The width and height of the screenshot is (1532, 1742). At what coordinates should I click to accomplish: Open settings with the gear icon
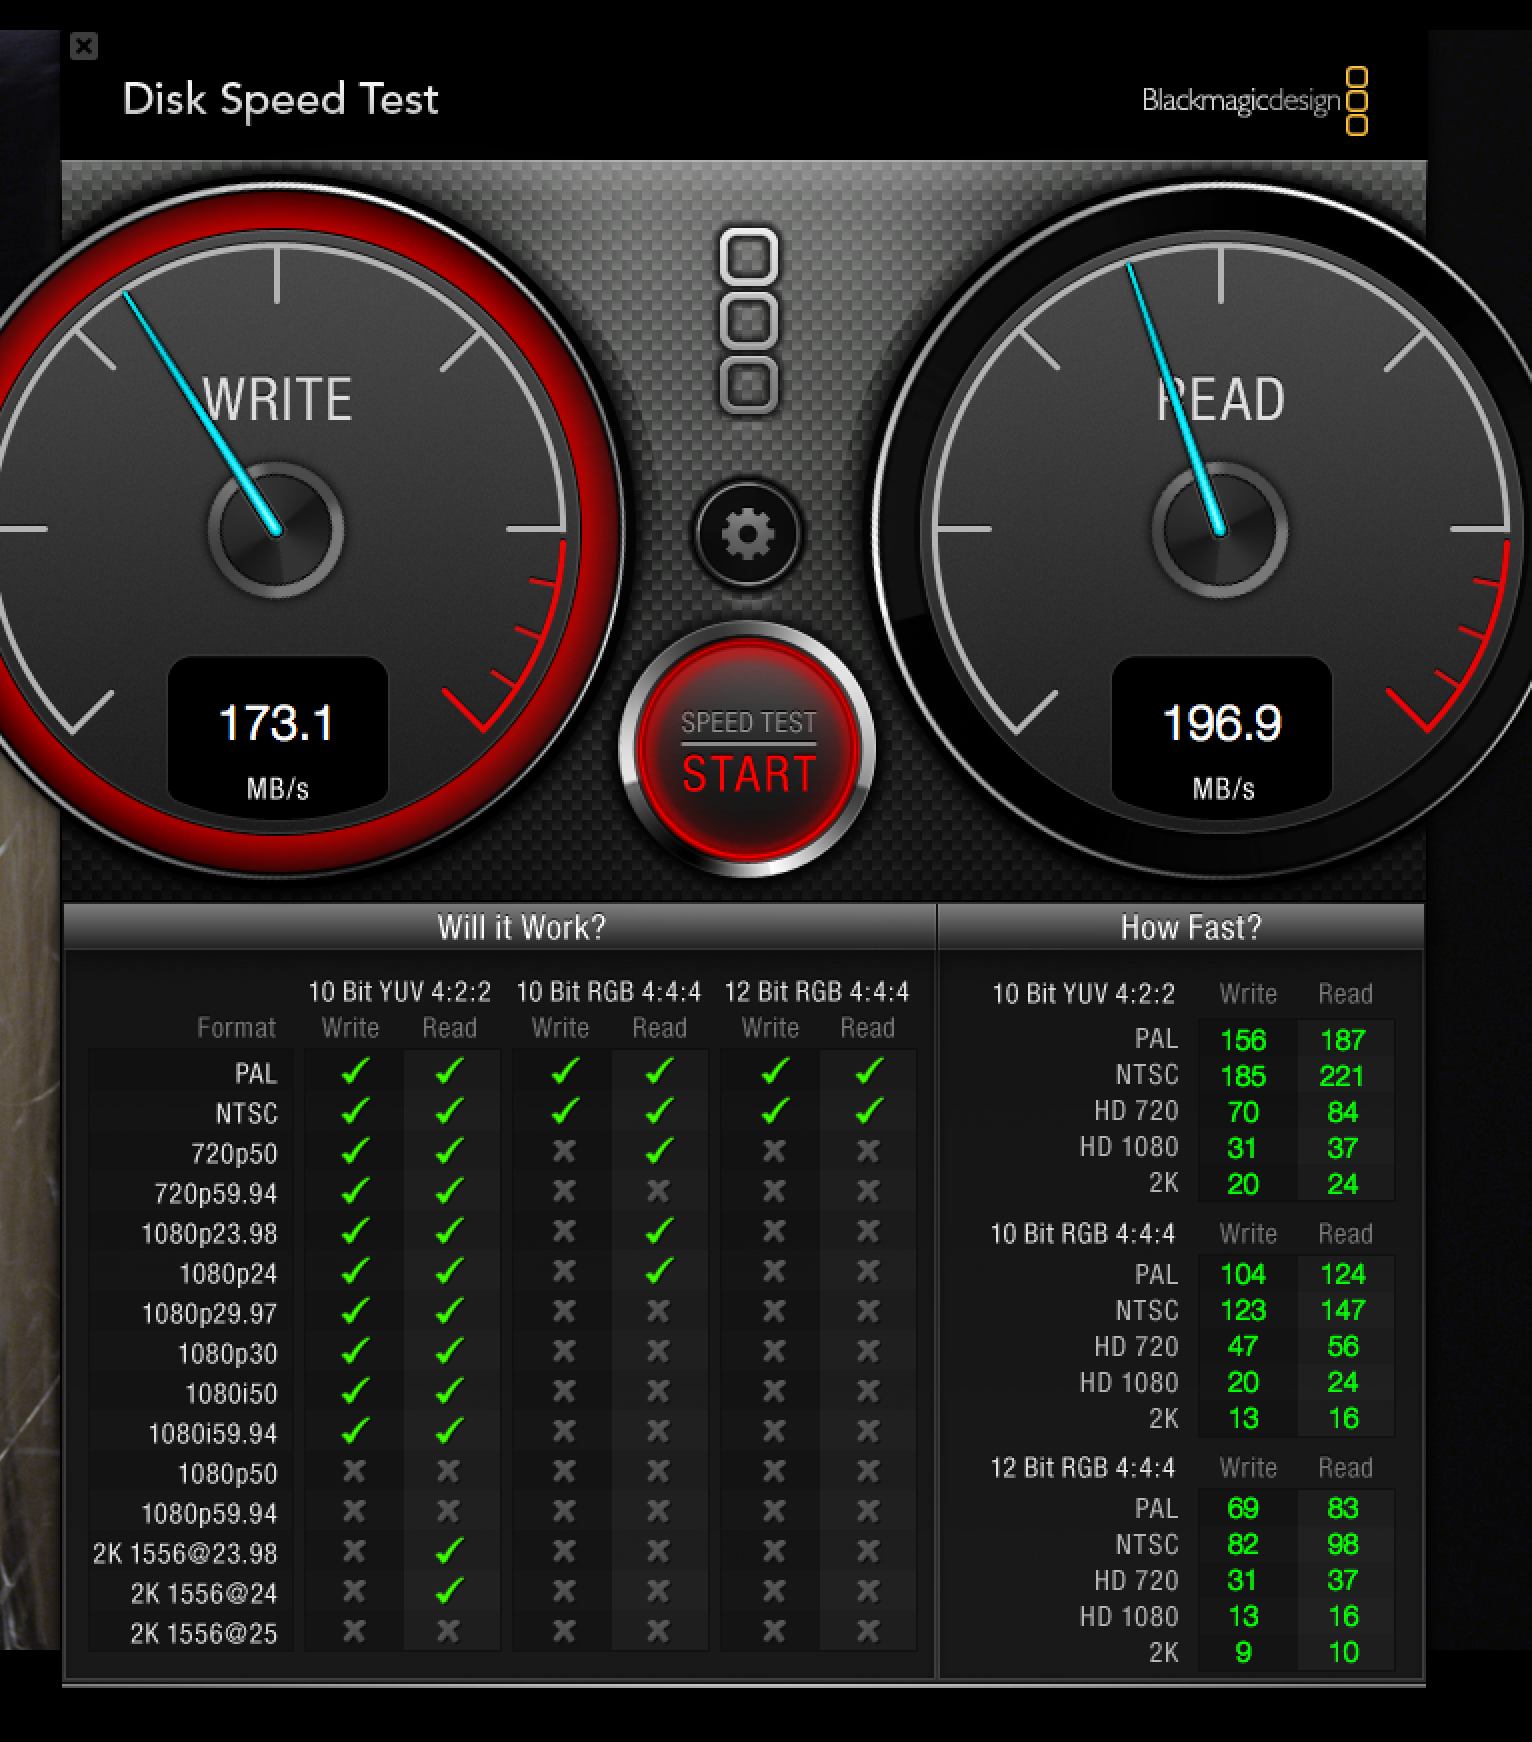748,533
